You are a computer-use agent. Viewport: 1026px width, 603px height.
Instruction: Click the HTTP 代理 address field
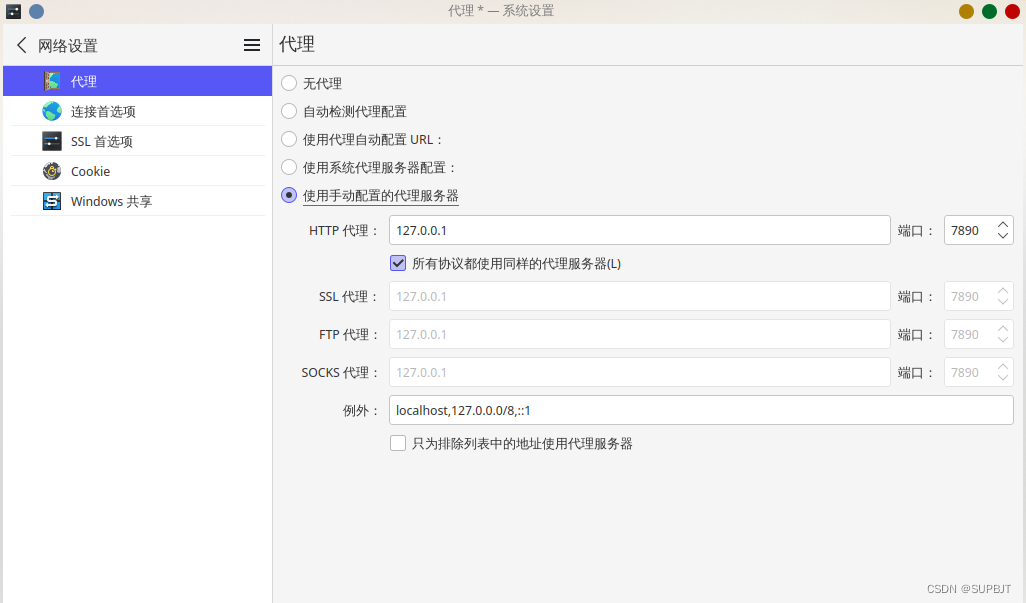point(639,230)
